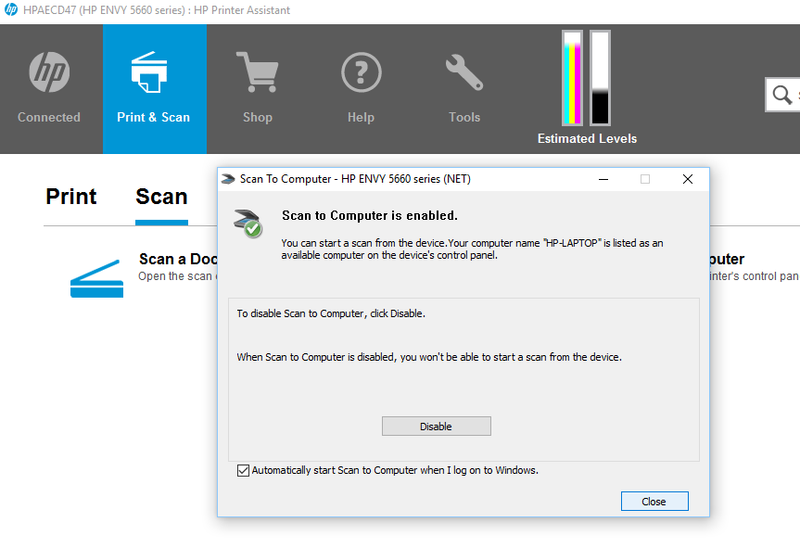
Task: Select 'To disable Scan to Computer, click Disable.' text
Action: click(x=331, y=314)
